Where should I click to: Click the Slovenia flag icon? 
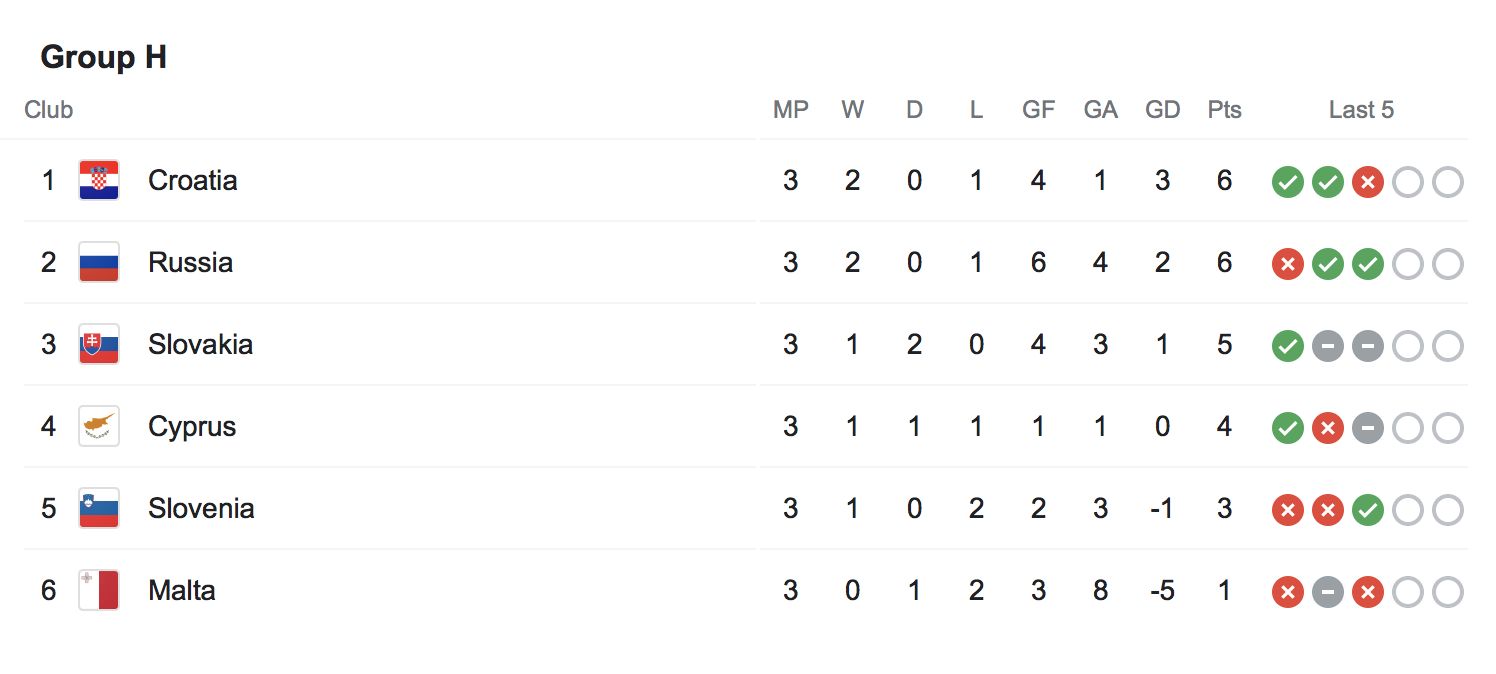tap(99, 509)
